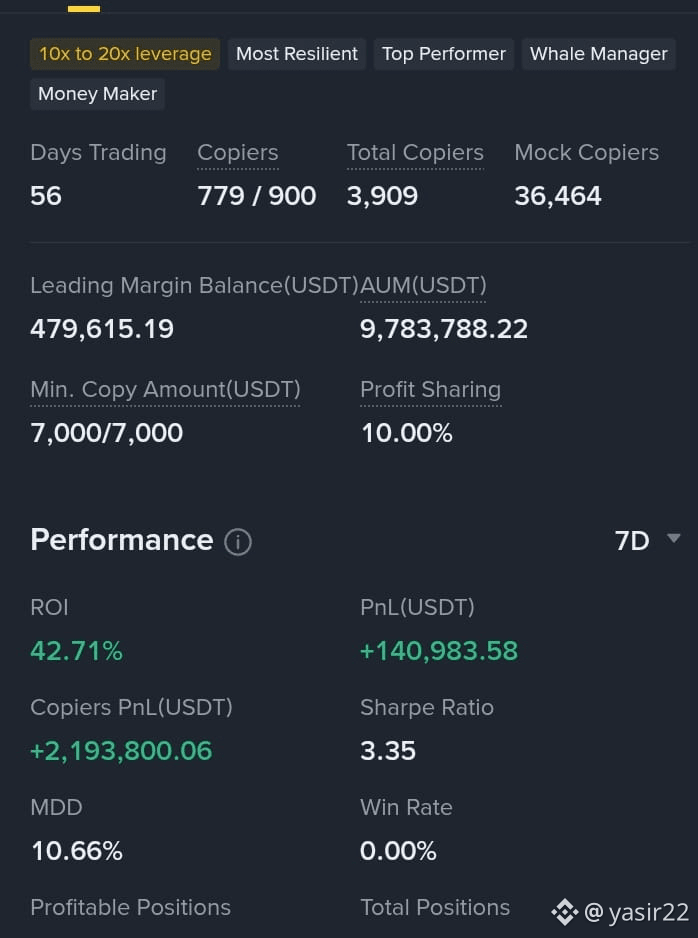This screenshot has width=698, height=938.
Task: Click the Top Performer badge
Action: [444, 54]
